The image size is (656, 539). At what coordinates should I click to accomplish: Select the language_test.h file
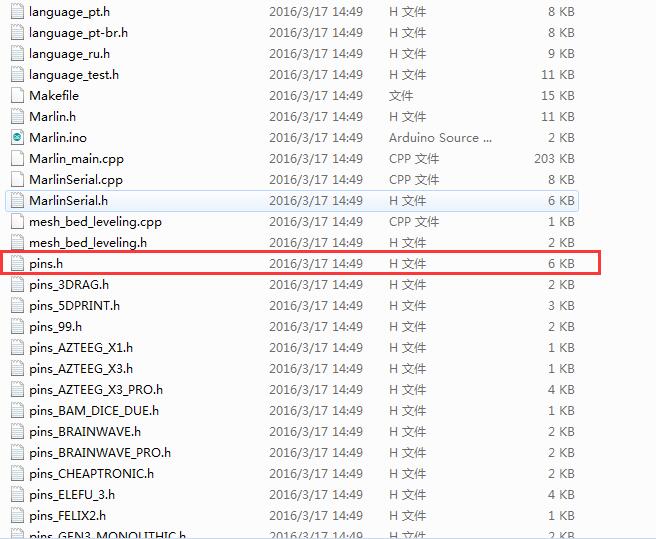coord(74,74)
